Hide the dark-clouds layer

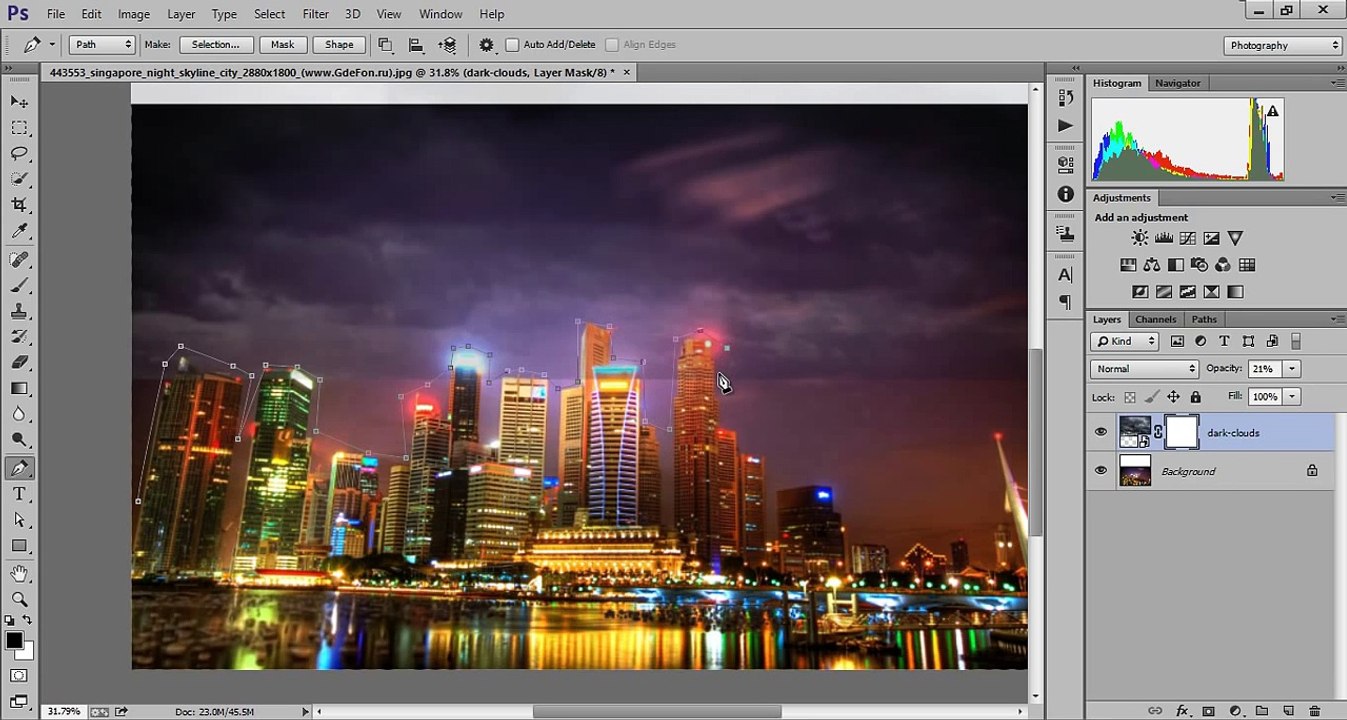click(1101, 433)
